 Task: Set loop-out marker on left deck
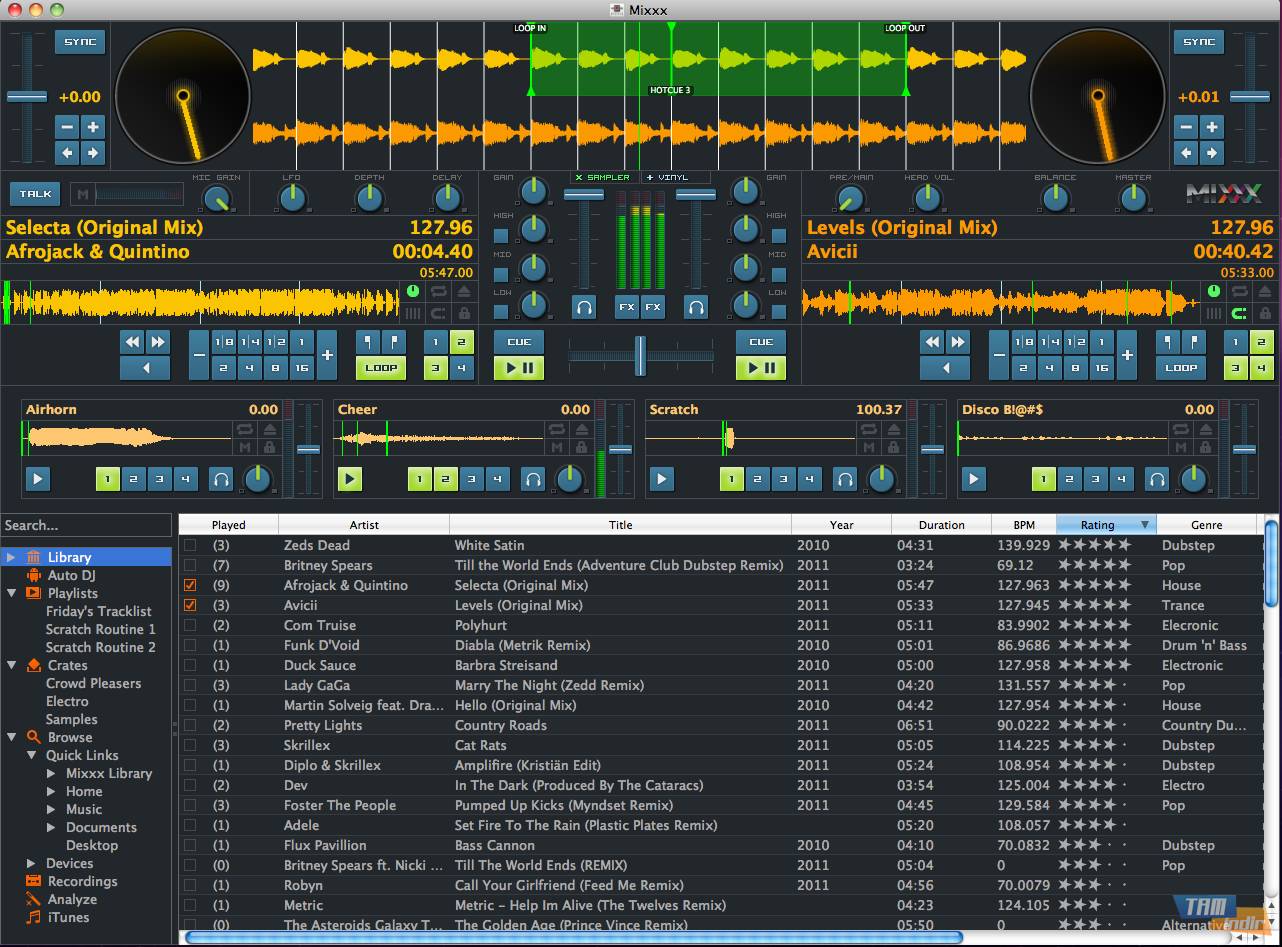pyautogui.click(x=394, y=342)
